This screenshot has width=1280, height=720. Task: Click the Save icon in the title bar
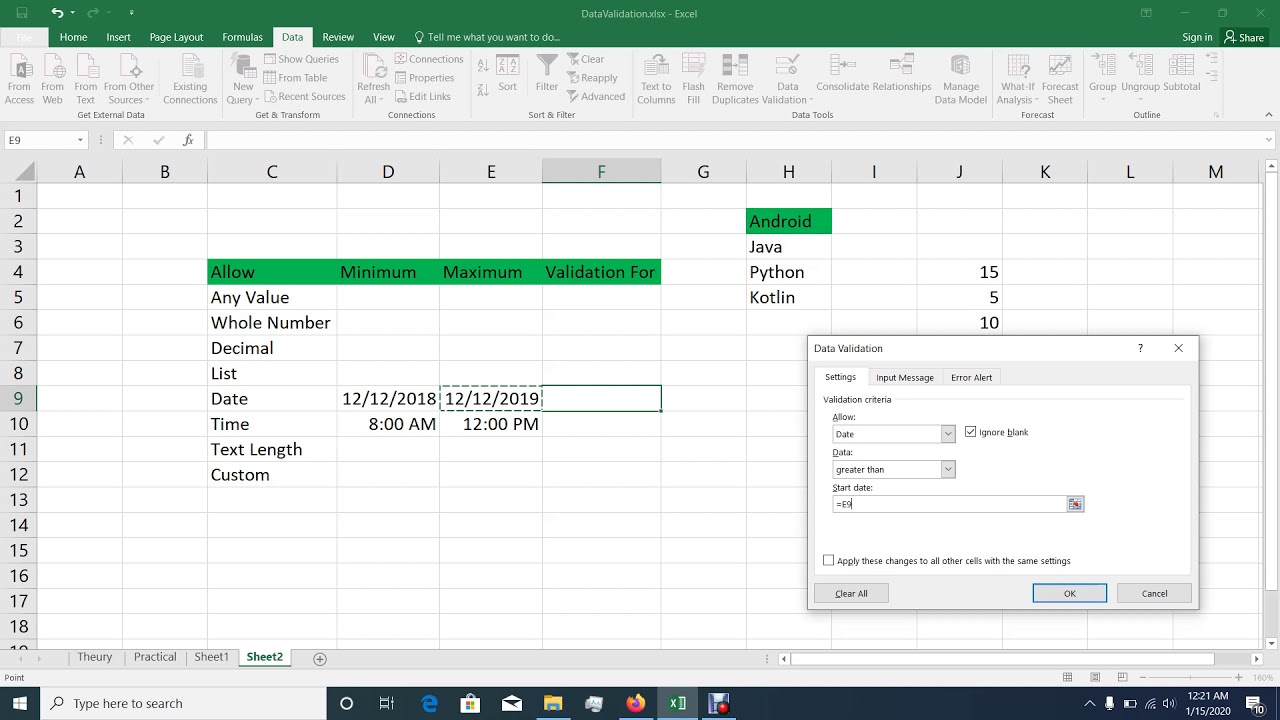click(x=22, y=13)
